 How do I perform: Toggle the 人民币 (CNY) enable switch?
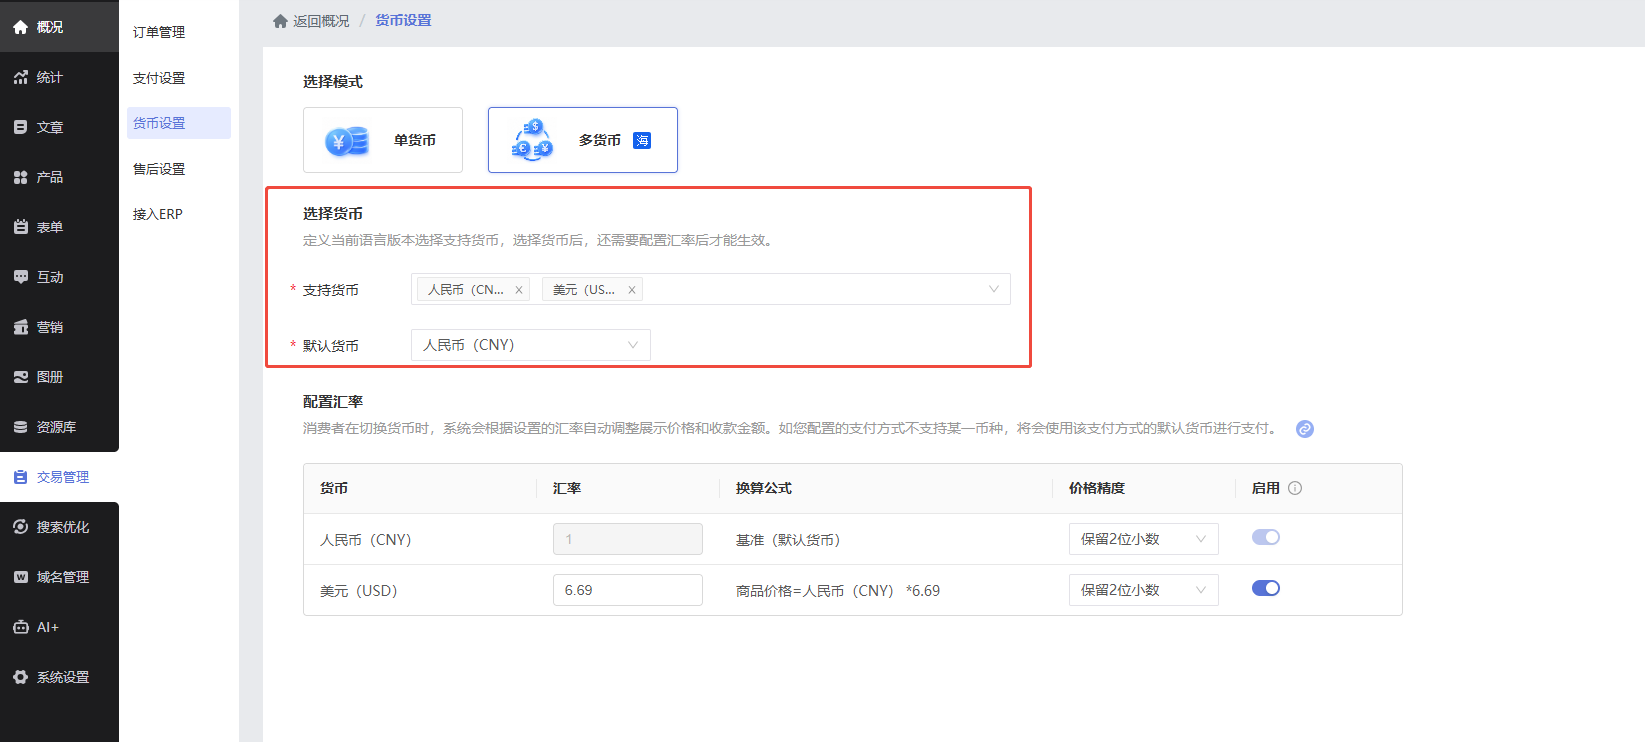(x=1266, y=537)
